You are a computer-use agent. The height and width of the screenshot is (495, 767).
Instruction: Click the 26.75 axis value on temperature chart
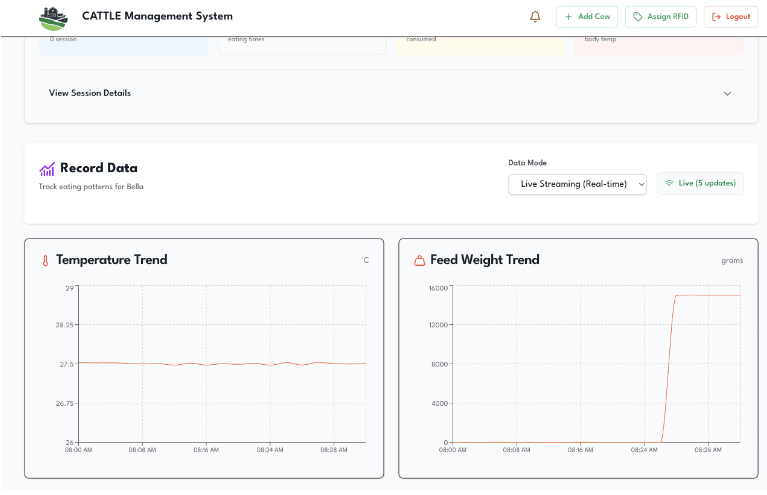coord(65,404)
